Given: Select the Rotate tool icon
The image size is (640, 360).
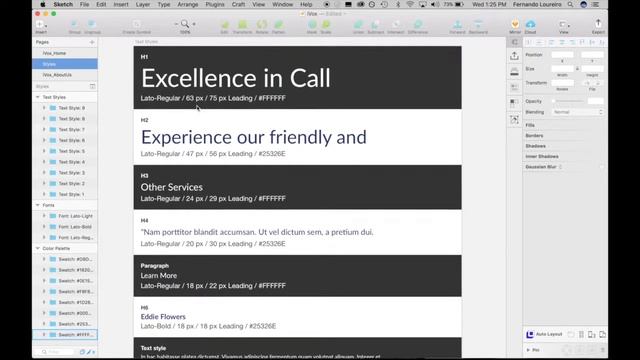Looking at the screenshot, I should [262, 25].
